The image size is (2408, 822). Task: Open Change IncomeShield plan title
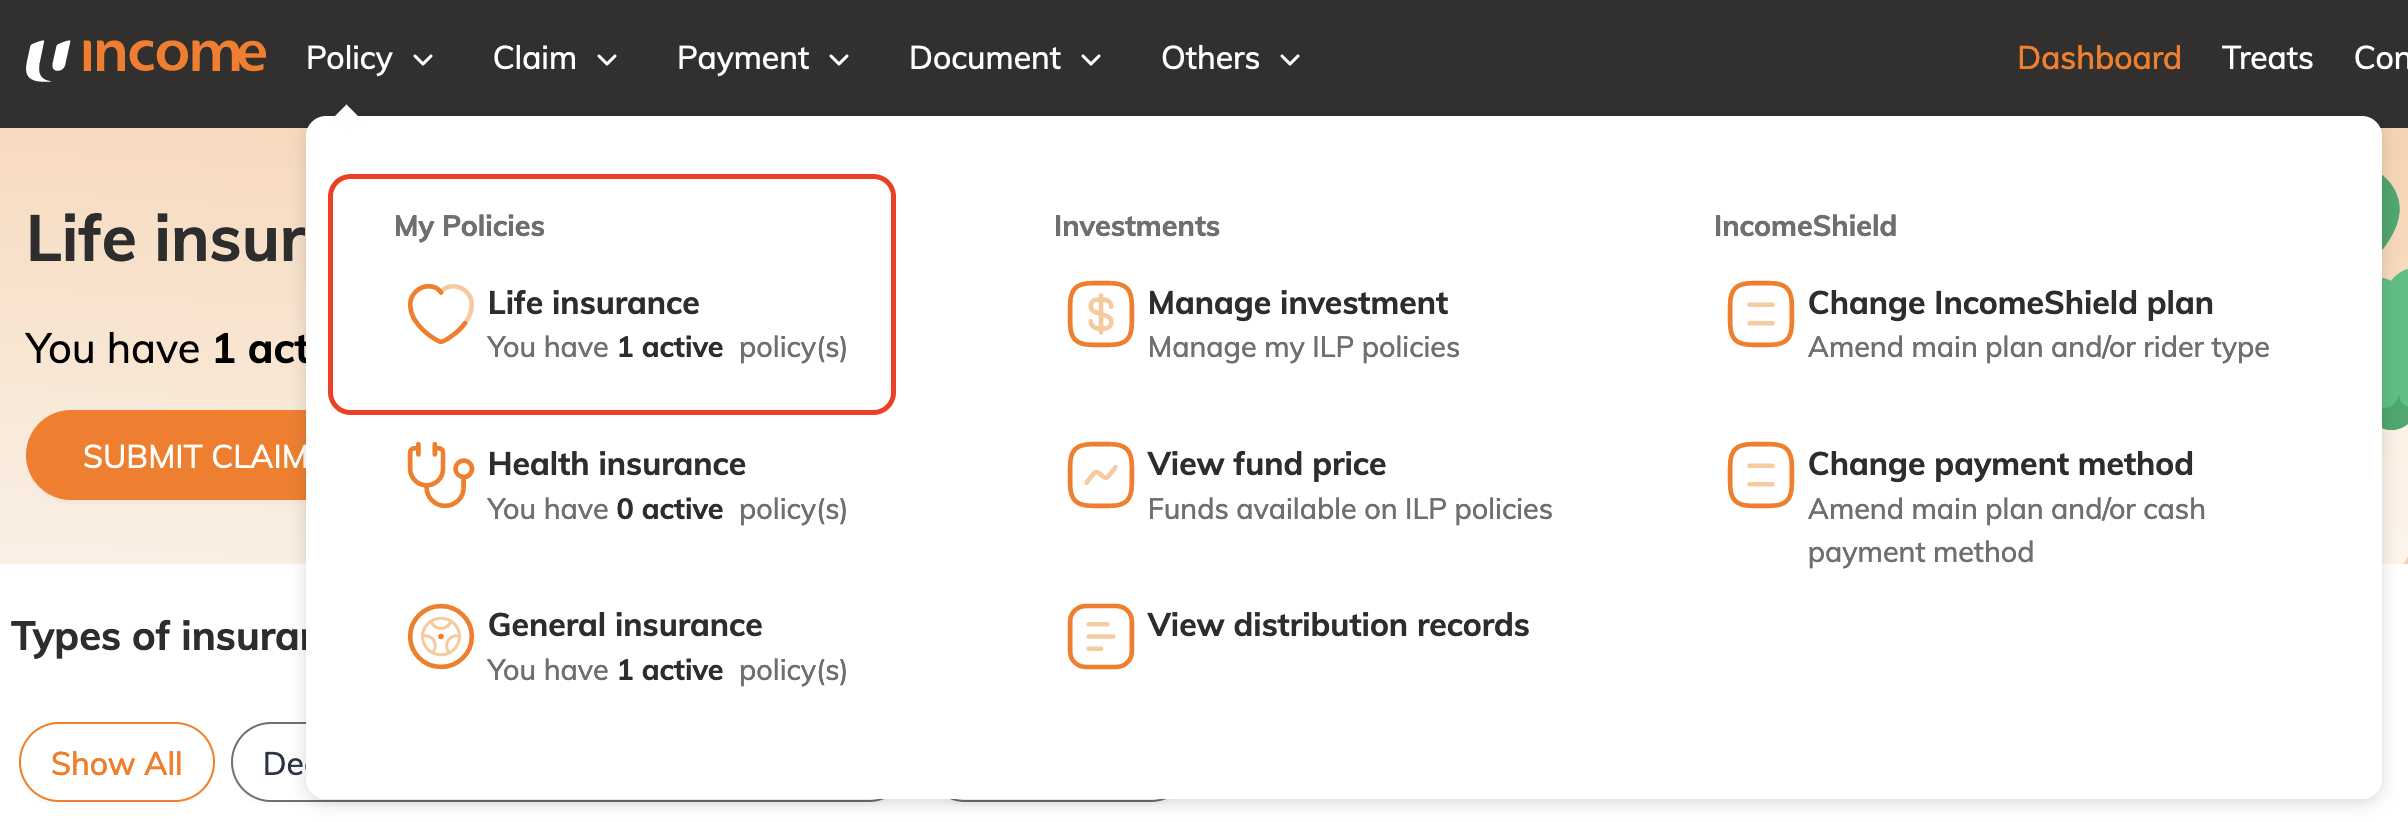[2011, 303]
